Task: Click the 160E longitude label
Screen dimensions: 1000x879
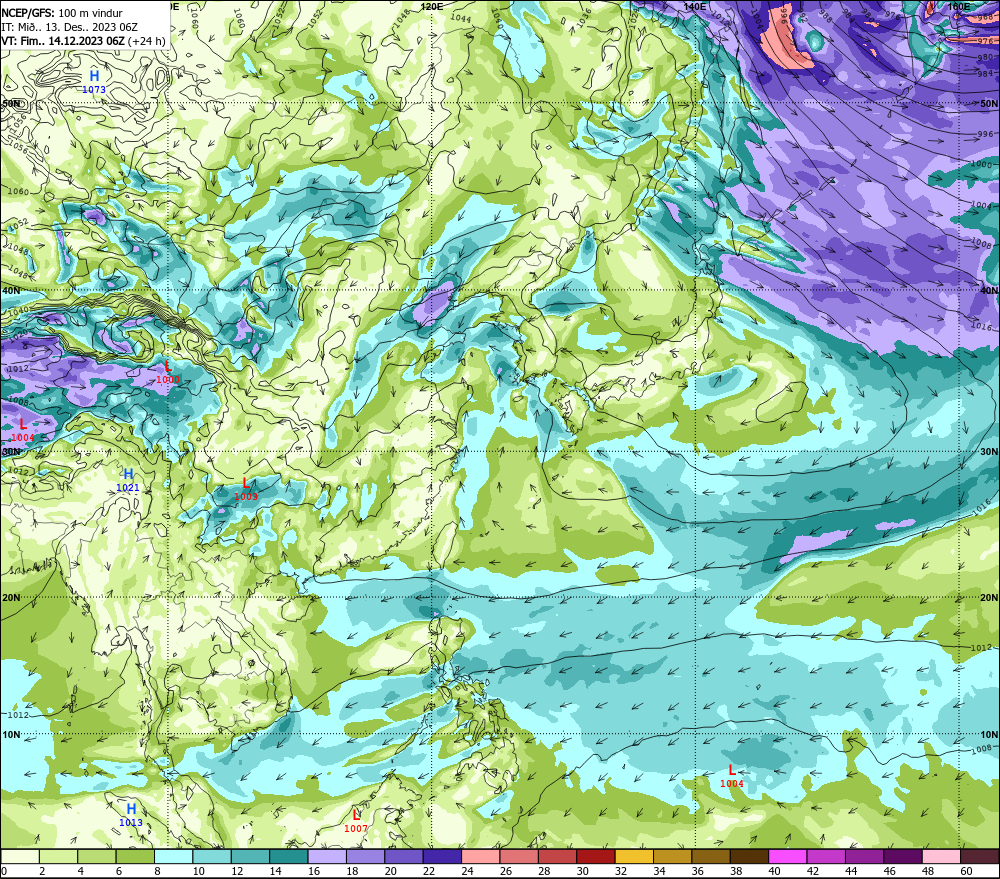Action: tap(959, 6)
